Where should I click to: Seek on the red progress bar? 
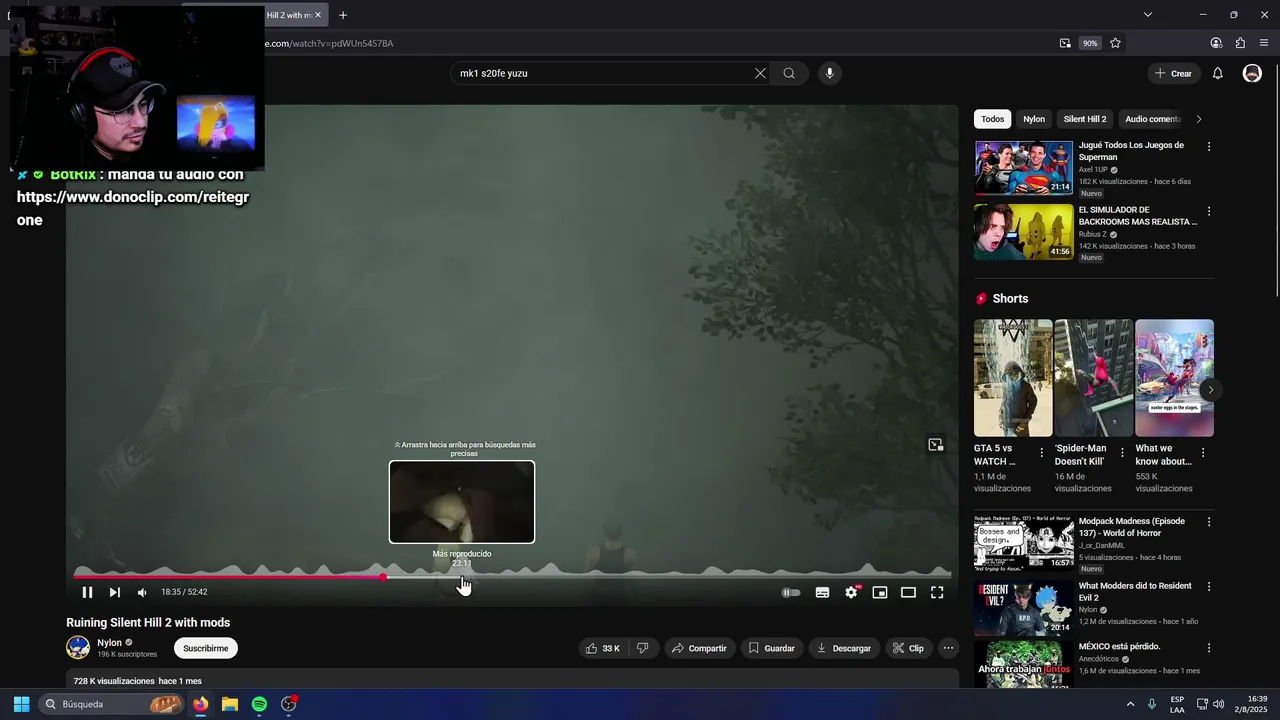click(x=230, y=577)
